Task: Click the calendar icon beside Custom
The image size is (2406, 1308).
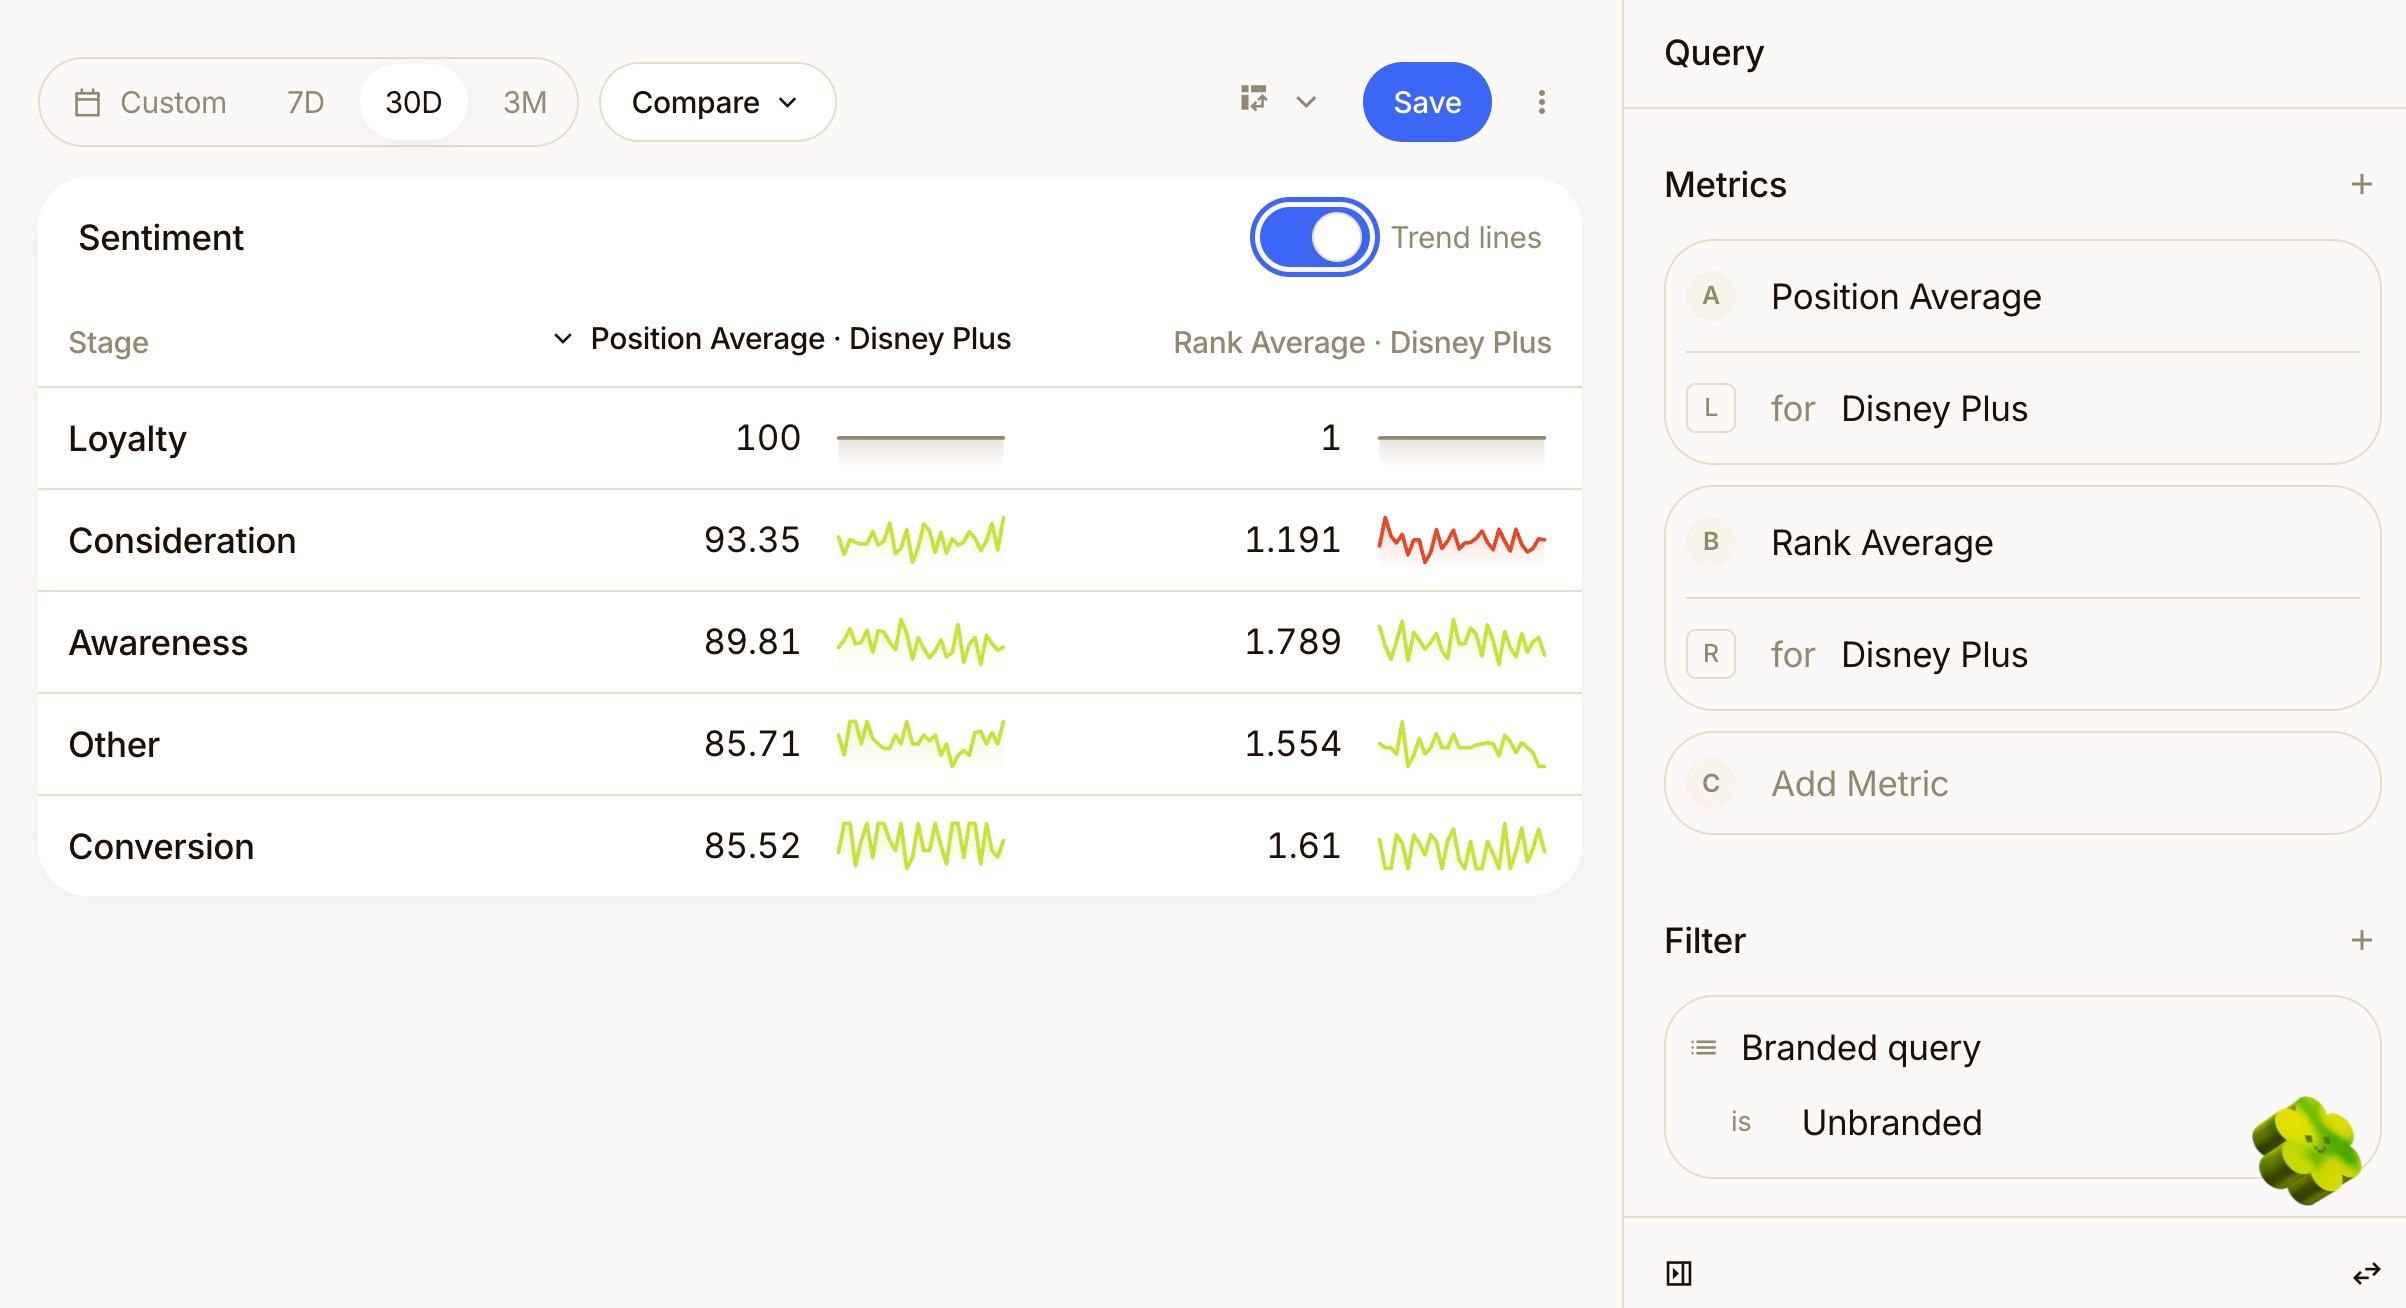Action: pos(88,103)
